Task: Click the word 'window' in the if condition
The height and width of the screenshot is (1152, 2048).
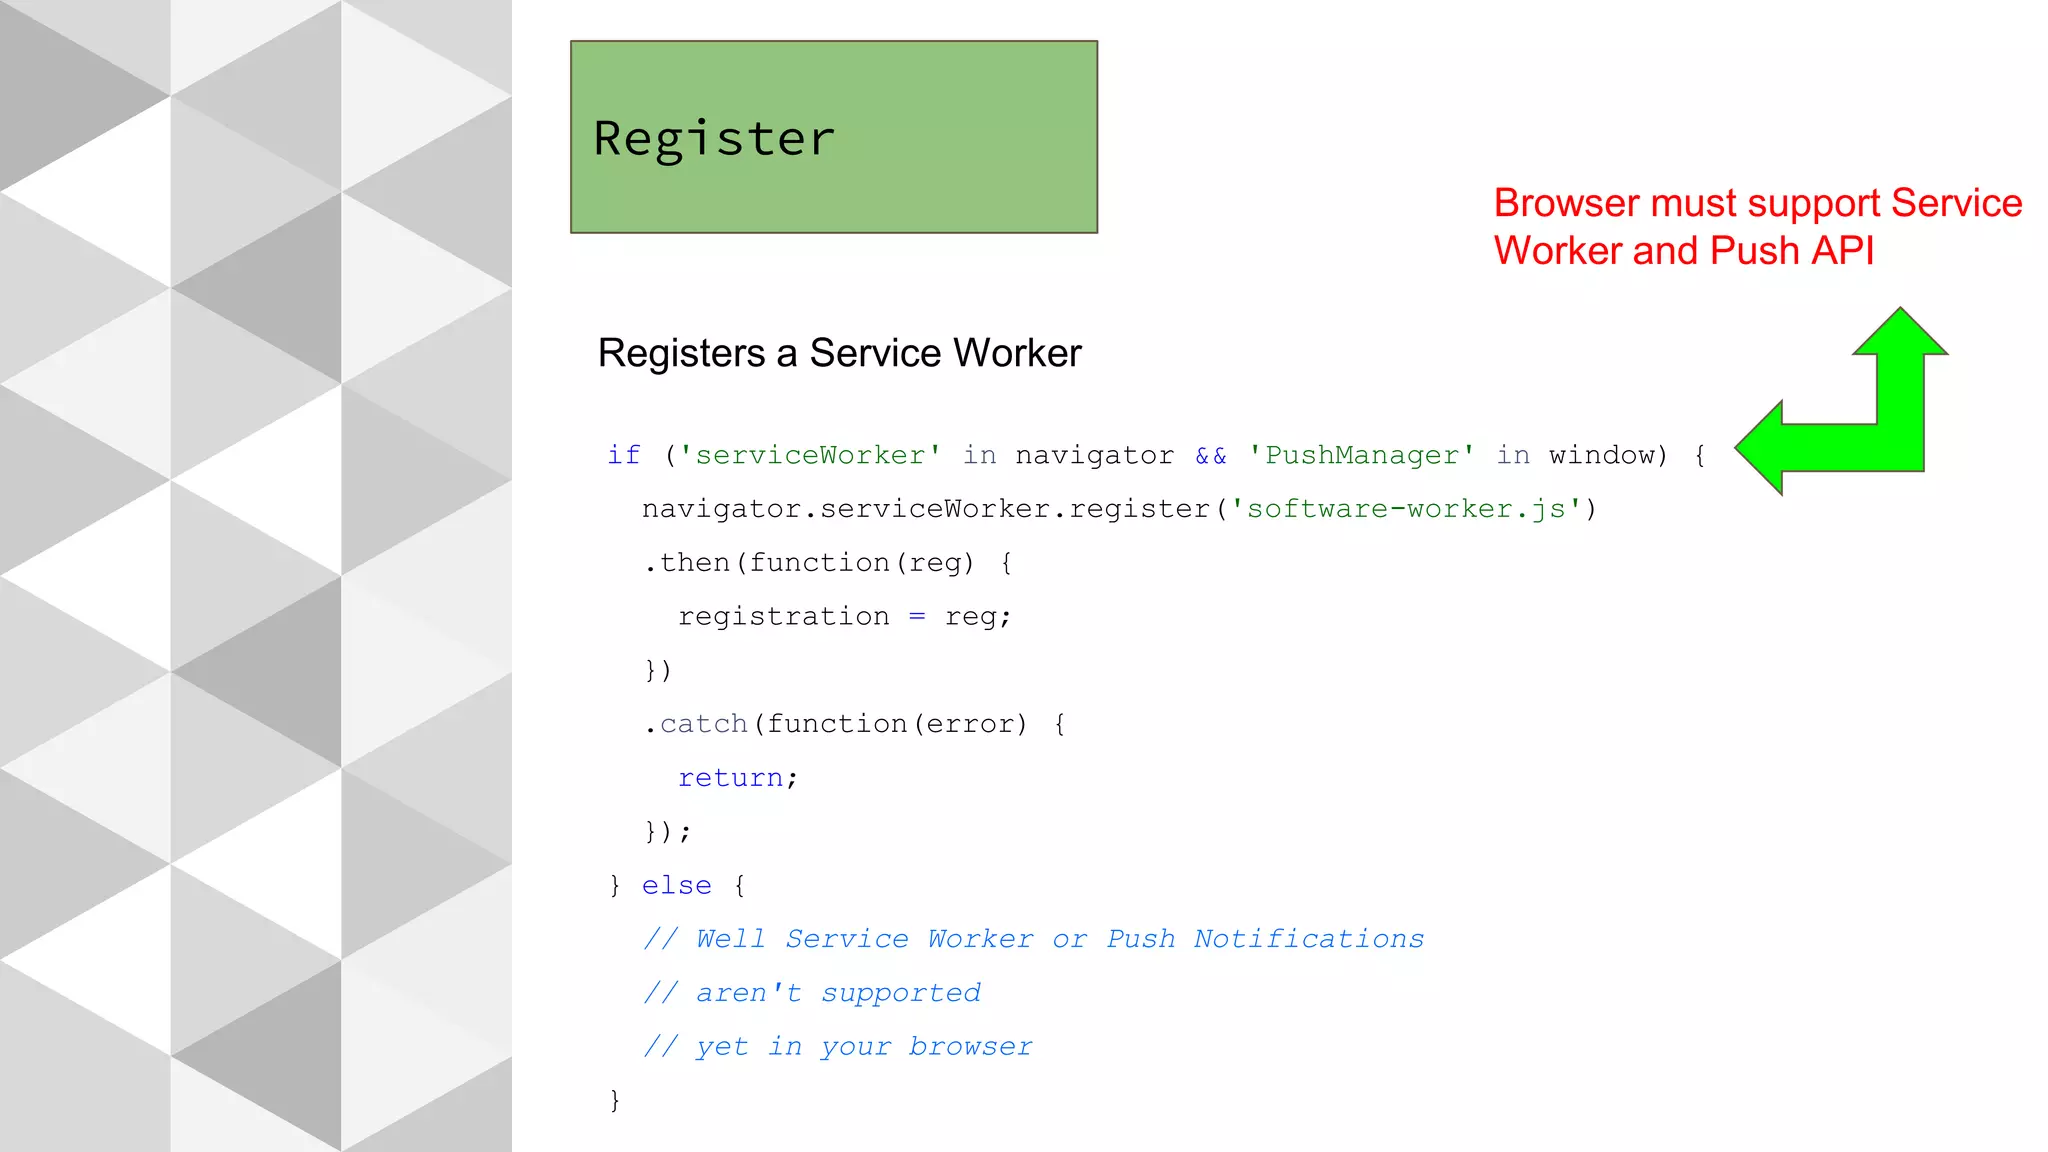Action: coord(1602,455)
